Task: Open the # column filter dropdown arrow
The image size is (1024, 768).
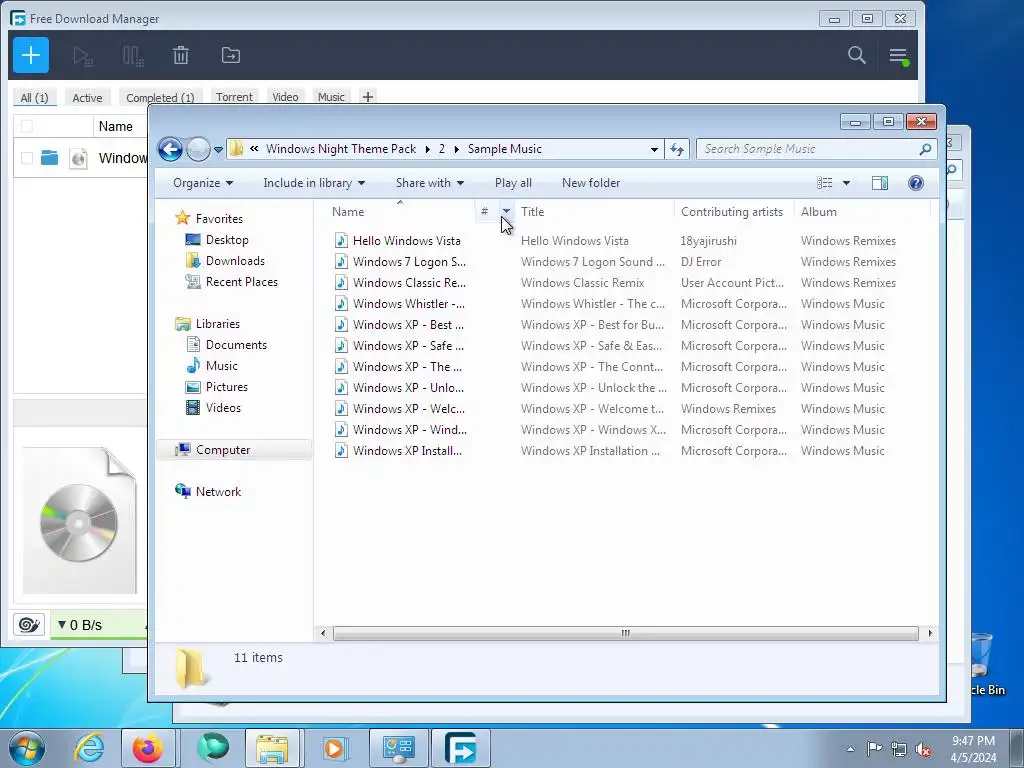Action: [506, 211]
